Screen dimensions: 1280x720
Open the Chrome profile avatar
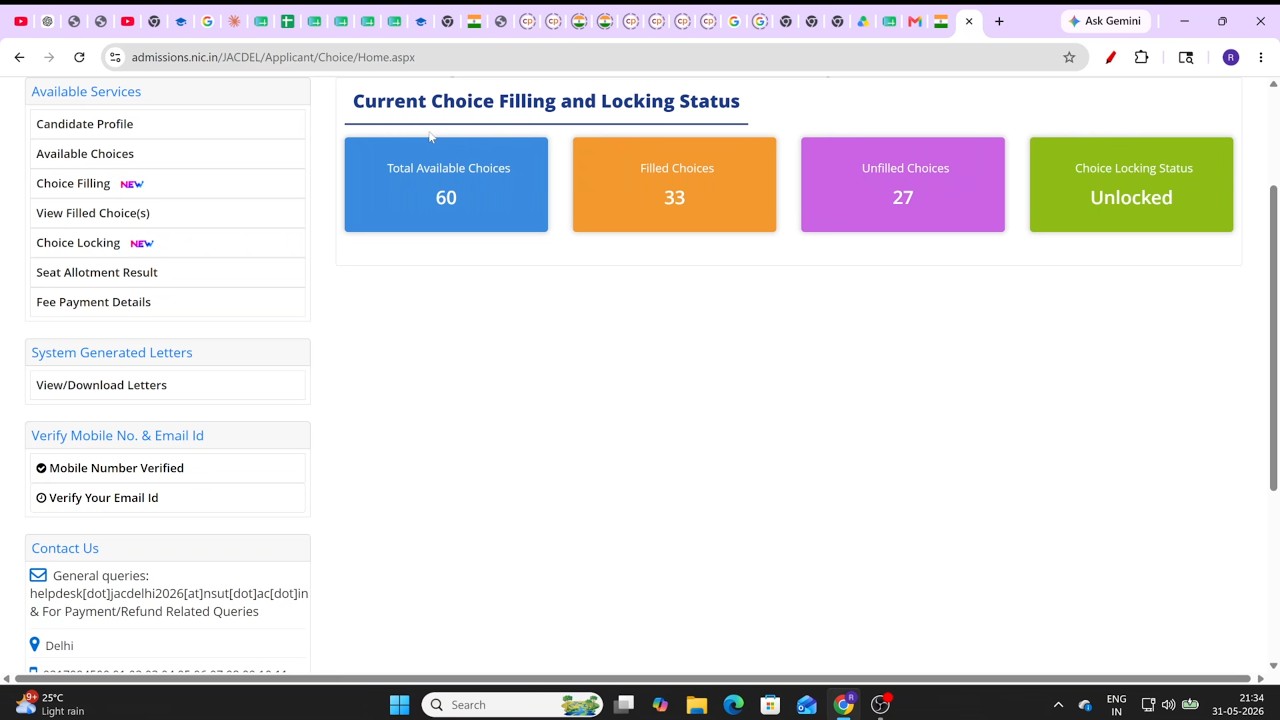point(1231,57)
